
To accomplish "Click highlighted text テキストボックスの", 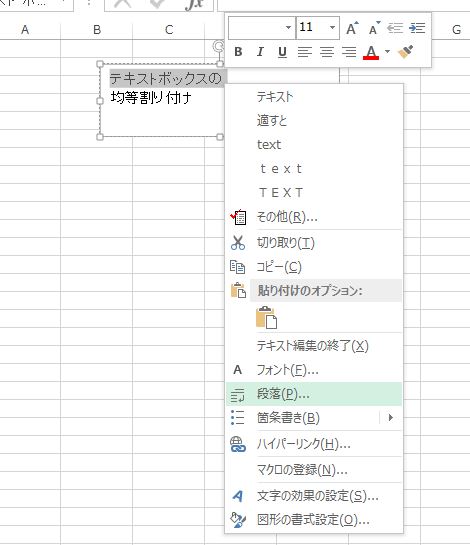I will (165, 78).
